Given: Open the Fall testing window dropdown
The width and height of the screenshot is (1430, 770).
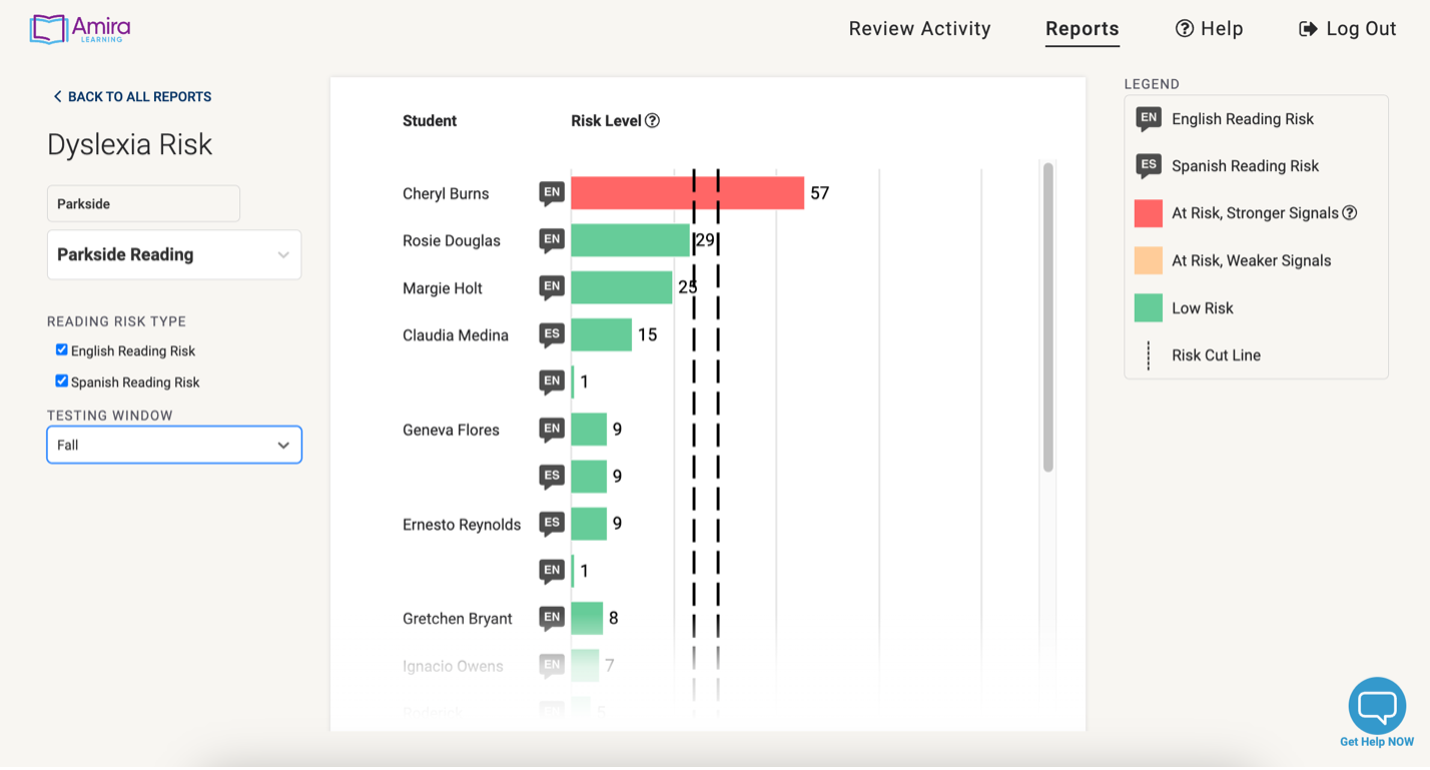Looking at the screenshot, I should click(x=174, y=445).
